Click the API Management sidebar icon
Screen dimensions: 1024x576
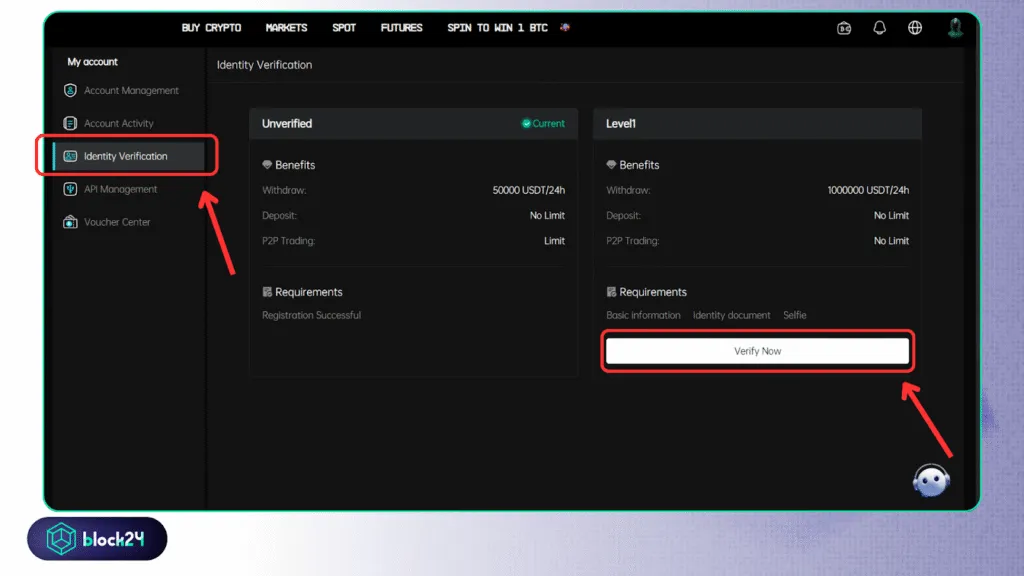[70, 189]
